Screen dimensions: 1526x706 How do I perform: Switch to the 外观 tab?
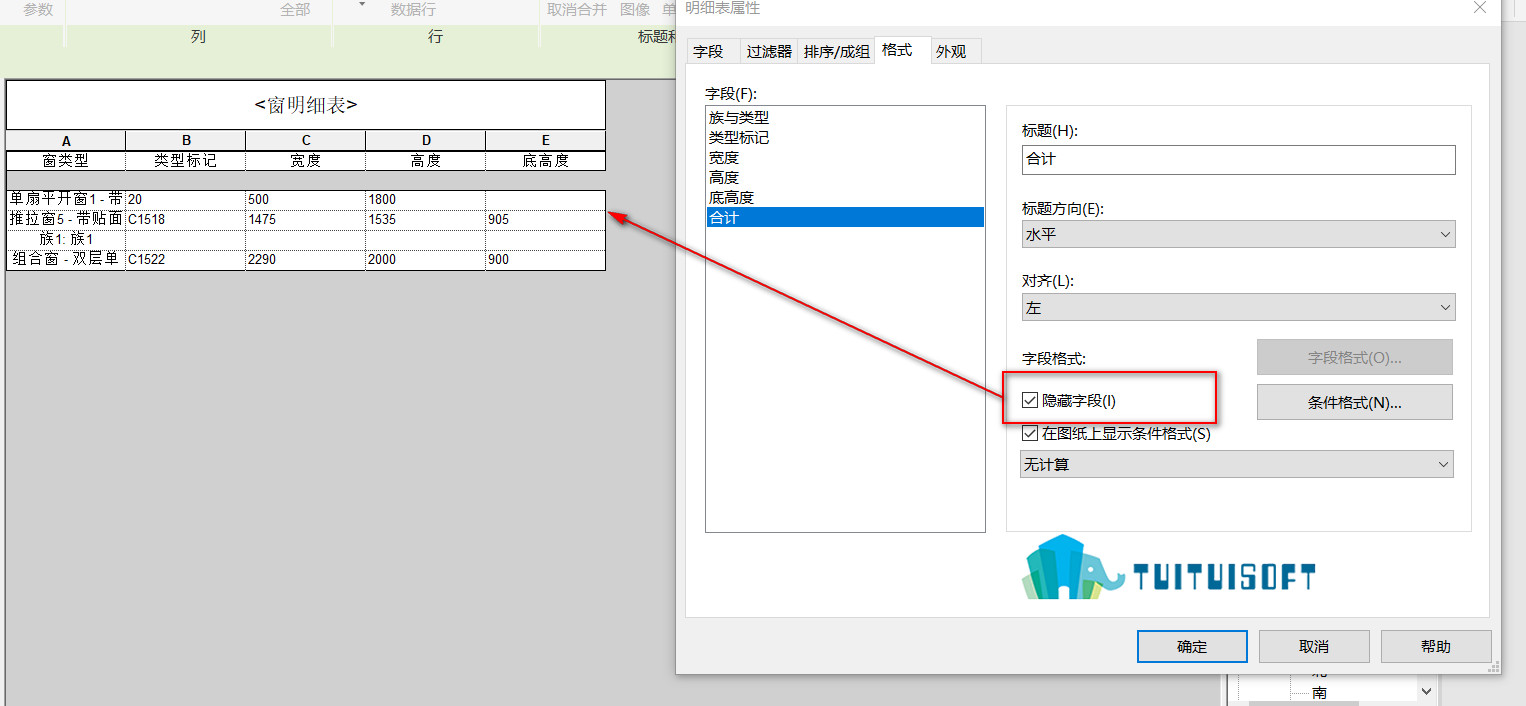click(955, 51)
